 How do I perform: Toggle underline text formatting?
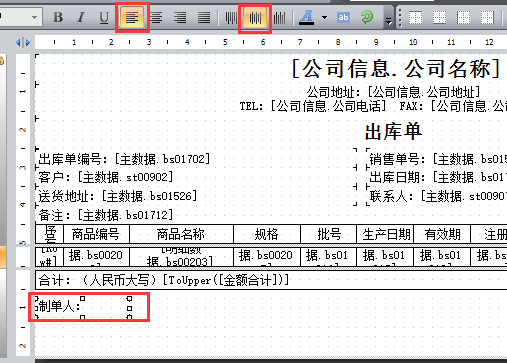click(104, 17)
